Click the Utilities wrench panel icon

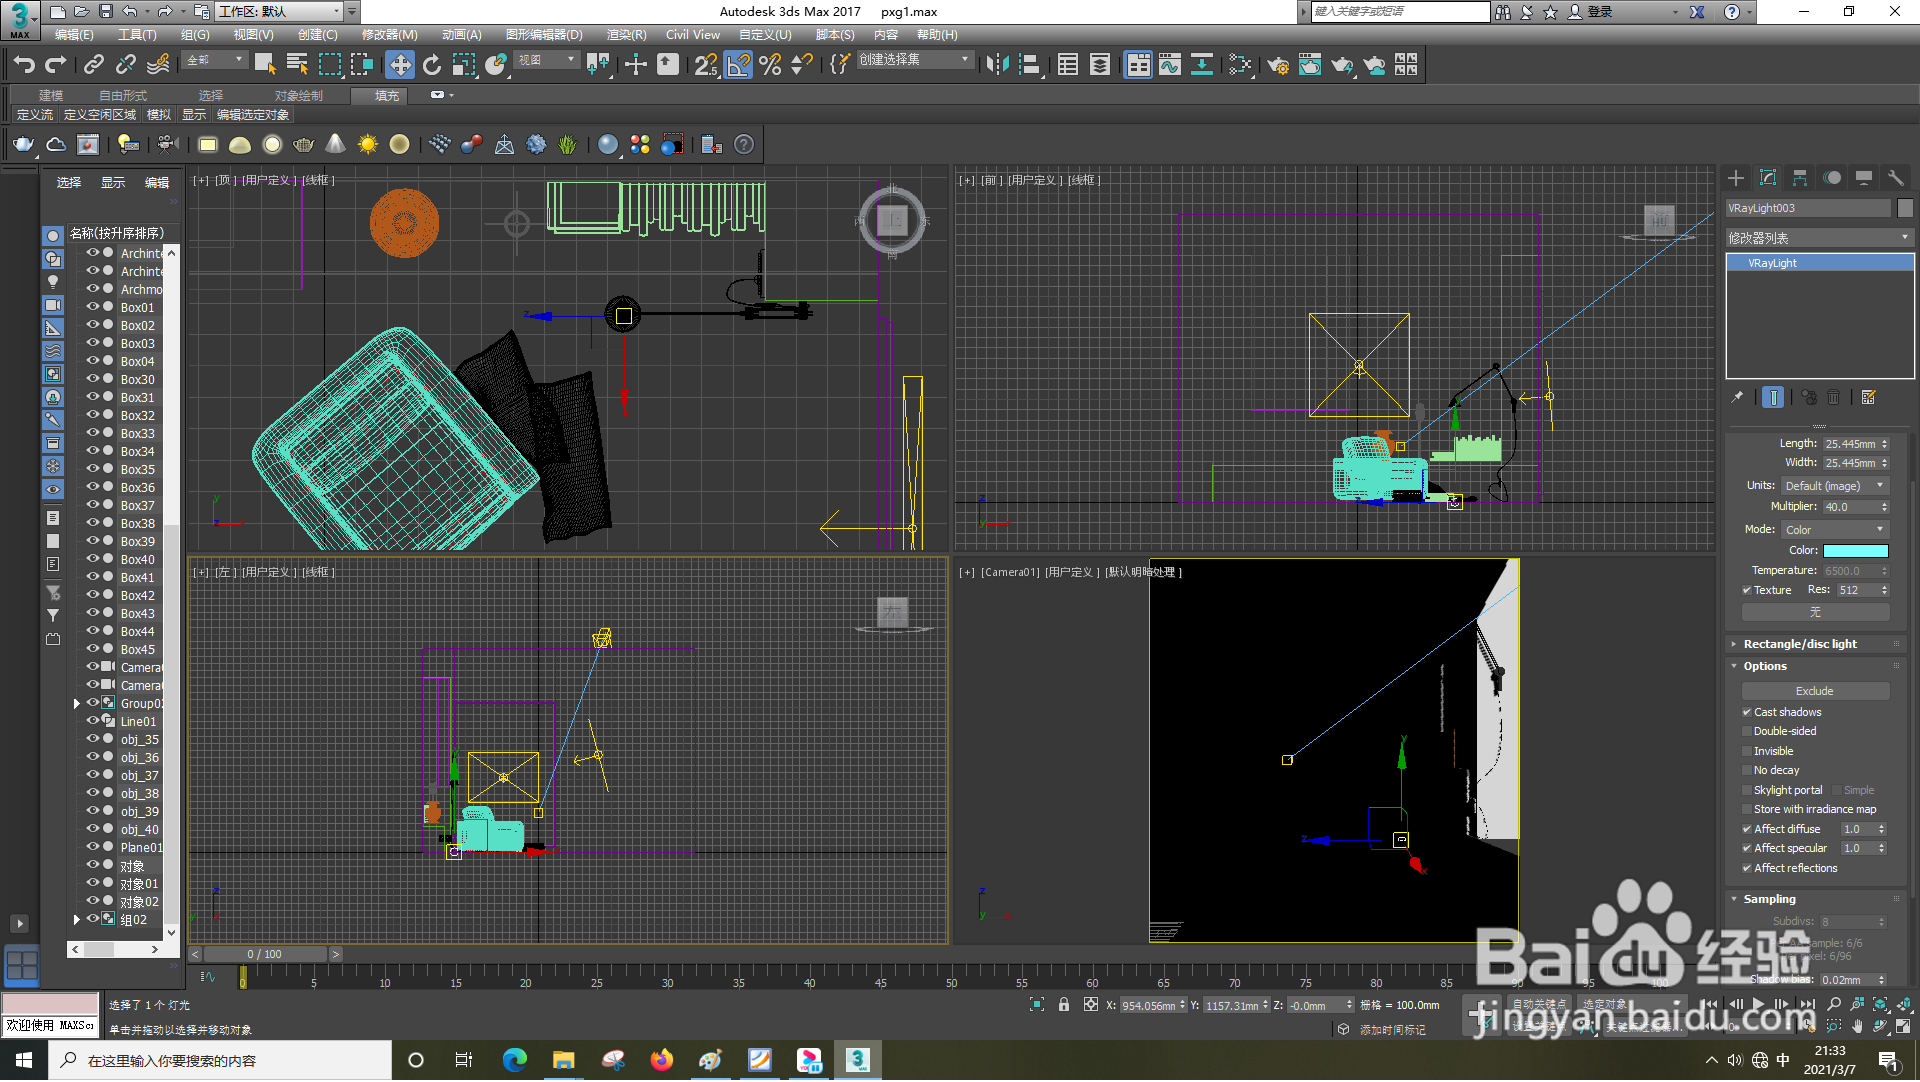point(1895,178)
